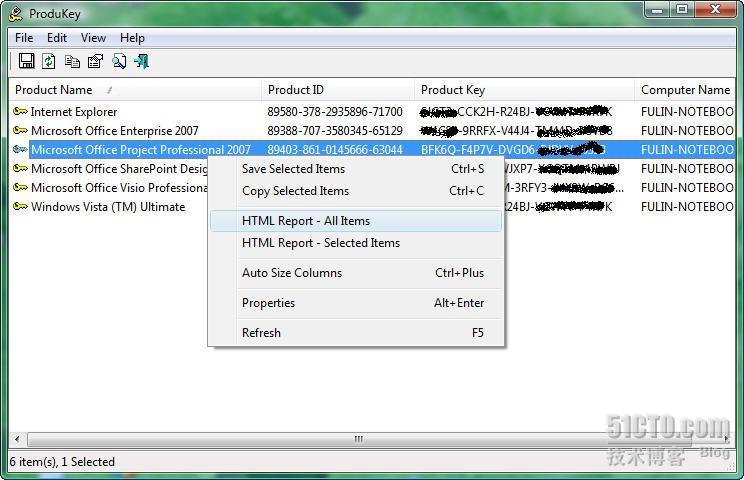Select HTML Report - Selected Items
The width and height of the screenshot is (744, 480).
coord(356,243)
